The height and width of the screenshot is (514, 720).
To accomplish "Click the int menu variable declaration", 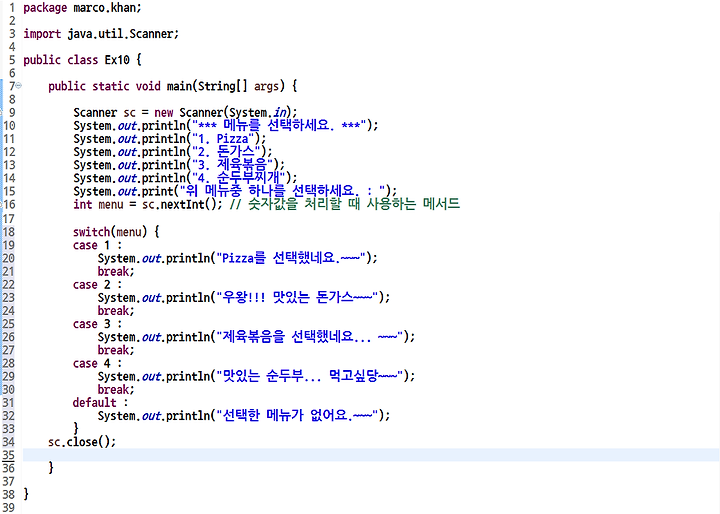I will pos(98,204).
